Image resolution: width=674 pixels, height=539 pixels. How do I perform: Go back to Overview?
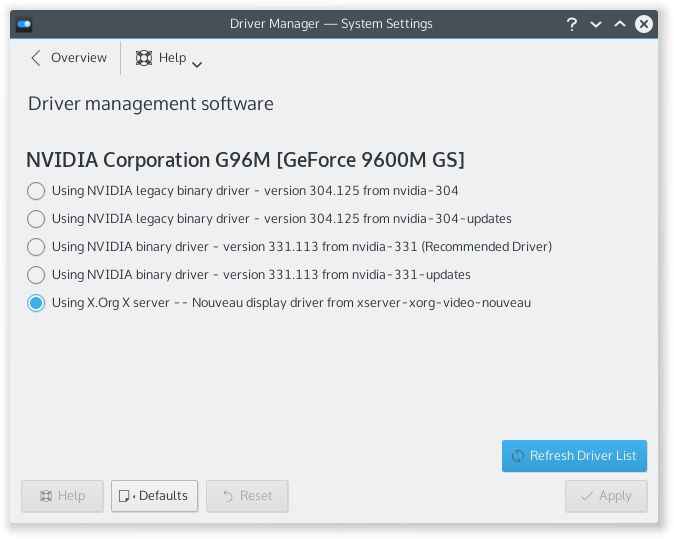[x=68, y=58]
